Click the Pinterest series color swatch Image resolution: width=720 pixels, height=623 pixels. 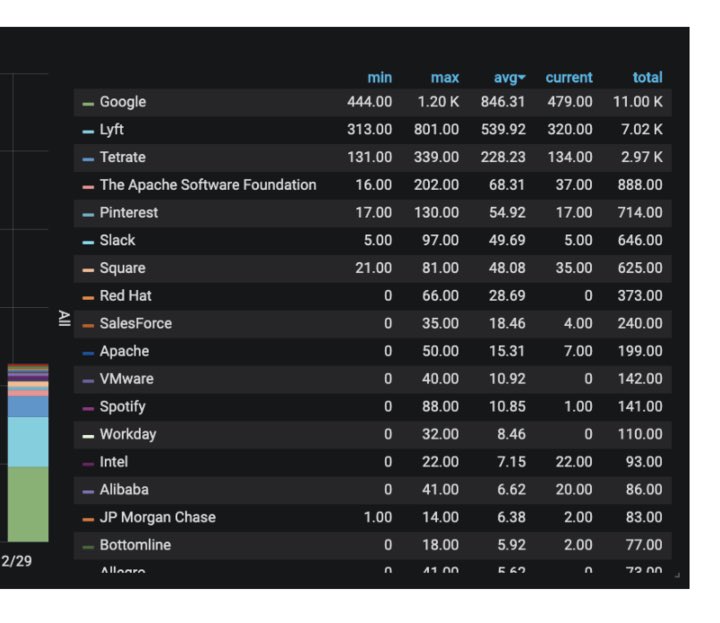(88, 214)
